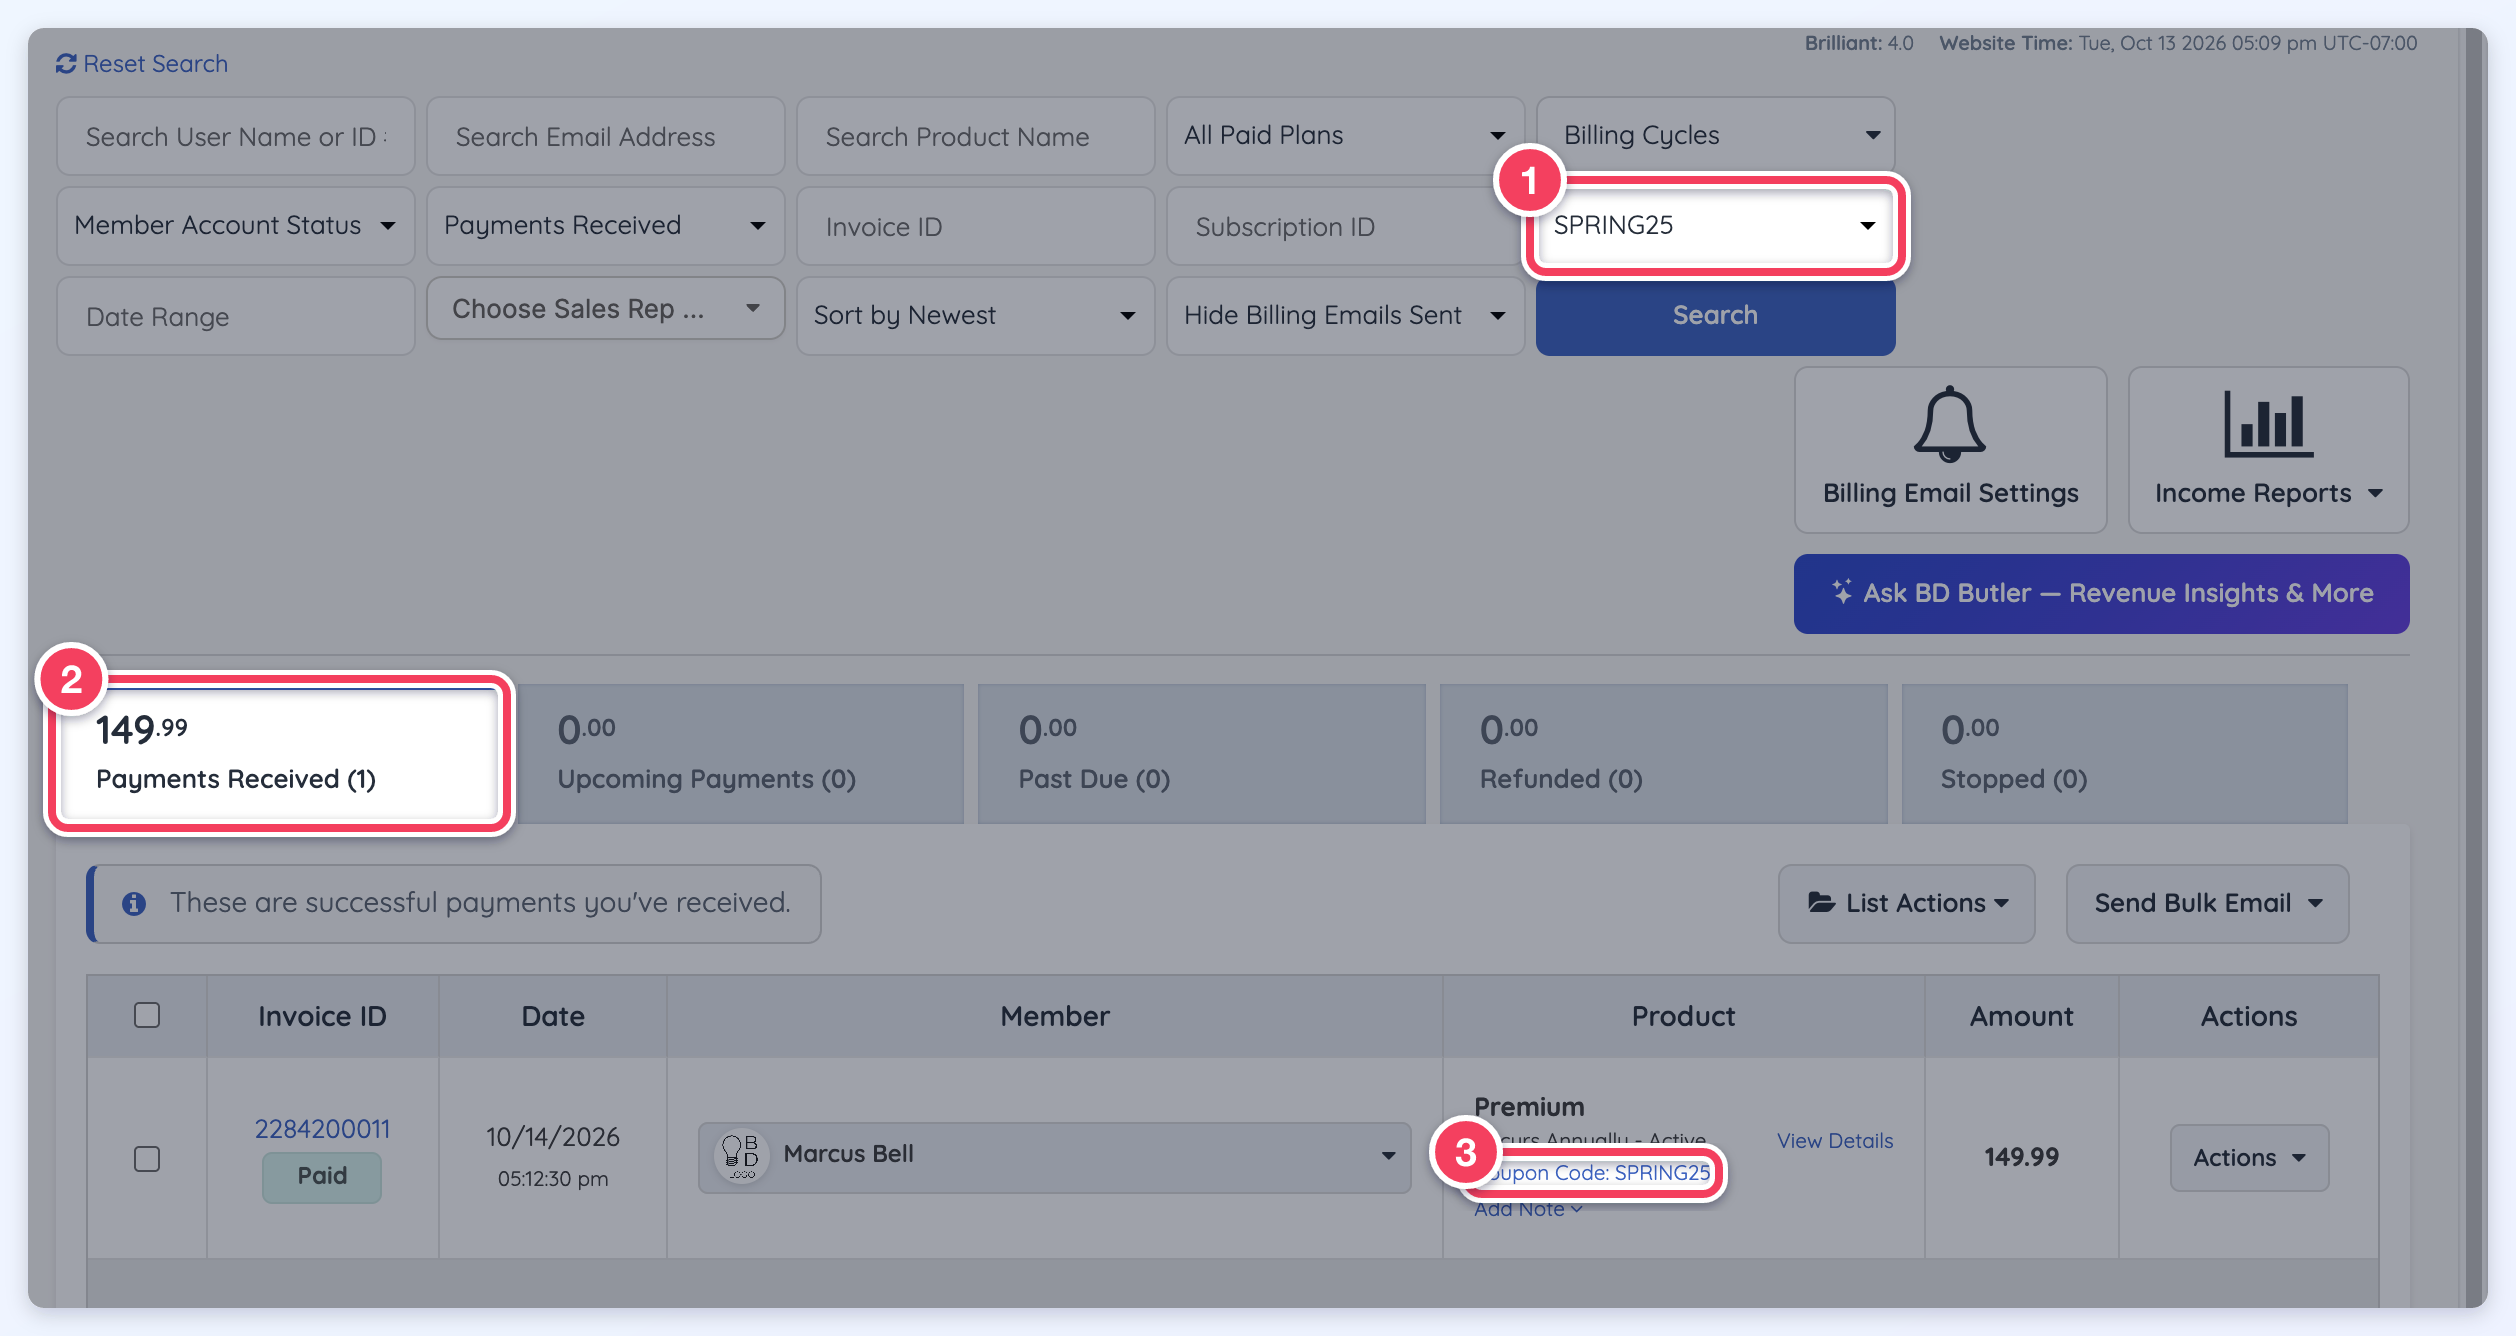2516x1336 pixels.
Task: Focus the Search Product Name field
Action: pos(975,136)
